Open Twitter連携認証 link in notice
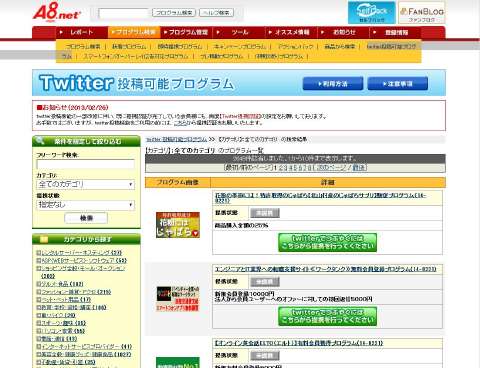Image resolution: width=480 pixels, height=368 pixels. click(240, 116)
